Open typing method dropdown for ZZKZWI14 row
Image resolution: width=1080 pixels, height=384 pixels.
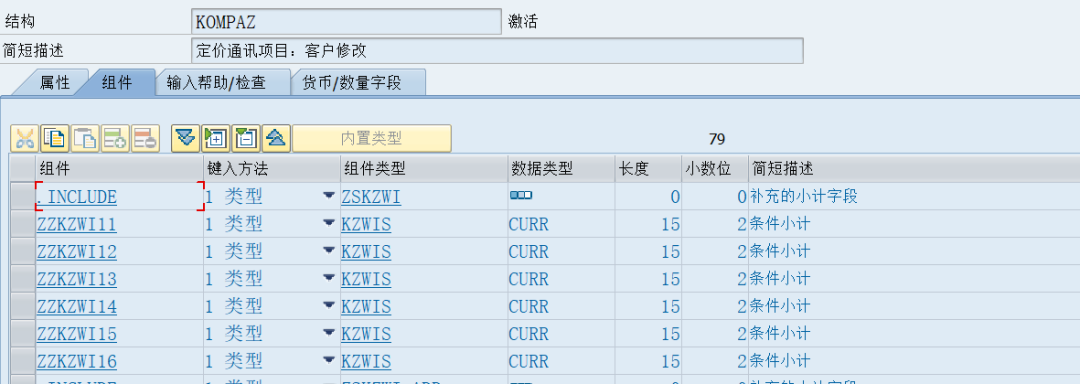pos(329,306)
